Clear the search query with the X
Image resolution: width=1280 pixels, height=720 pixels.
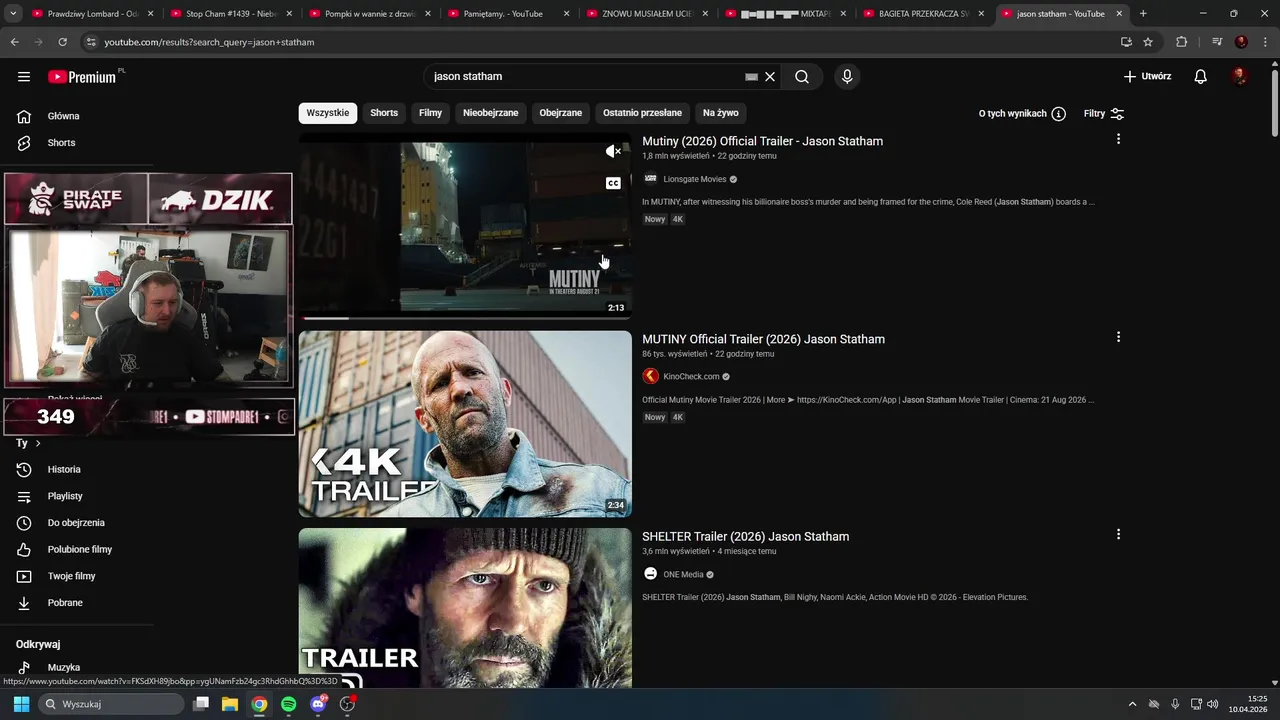(770, 77)
